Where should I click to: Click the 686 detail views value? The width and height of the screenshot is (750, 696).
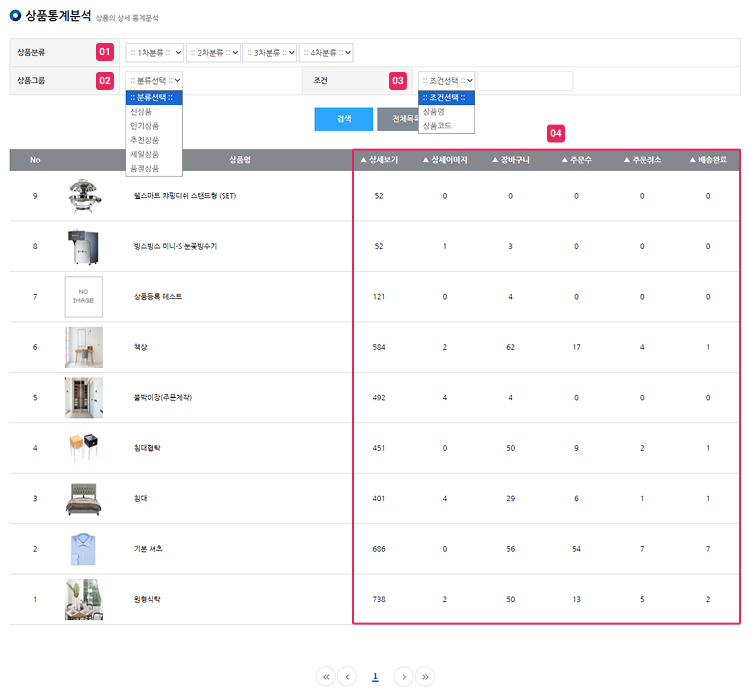pyautogui.click(x=379, y=549)
